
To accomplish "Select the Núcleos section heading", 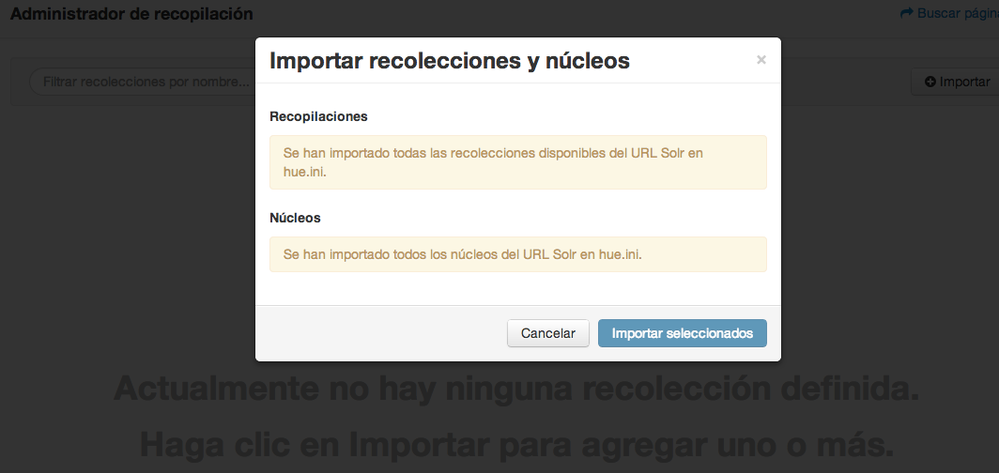I will tap(295, 218).
